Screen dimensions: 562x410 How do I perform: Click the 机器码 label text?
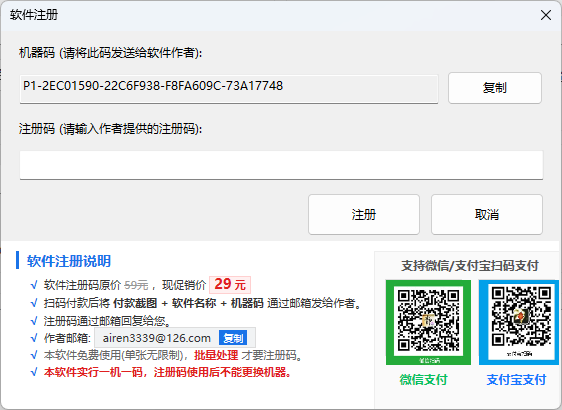(x=110, y=53)
